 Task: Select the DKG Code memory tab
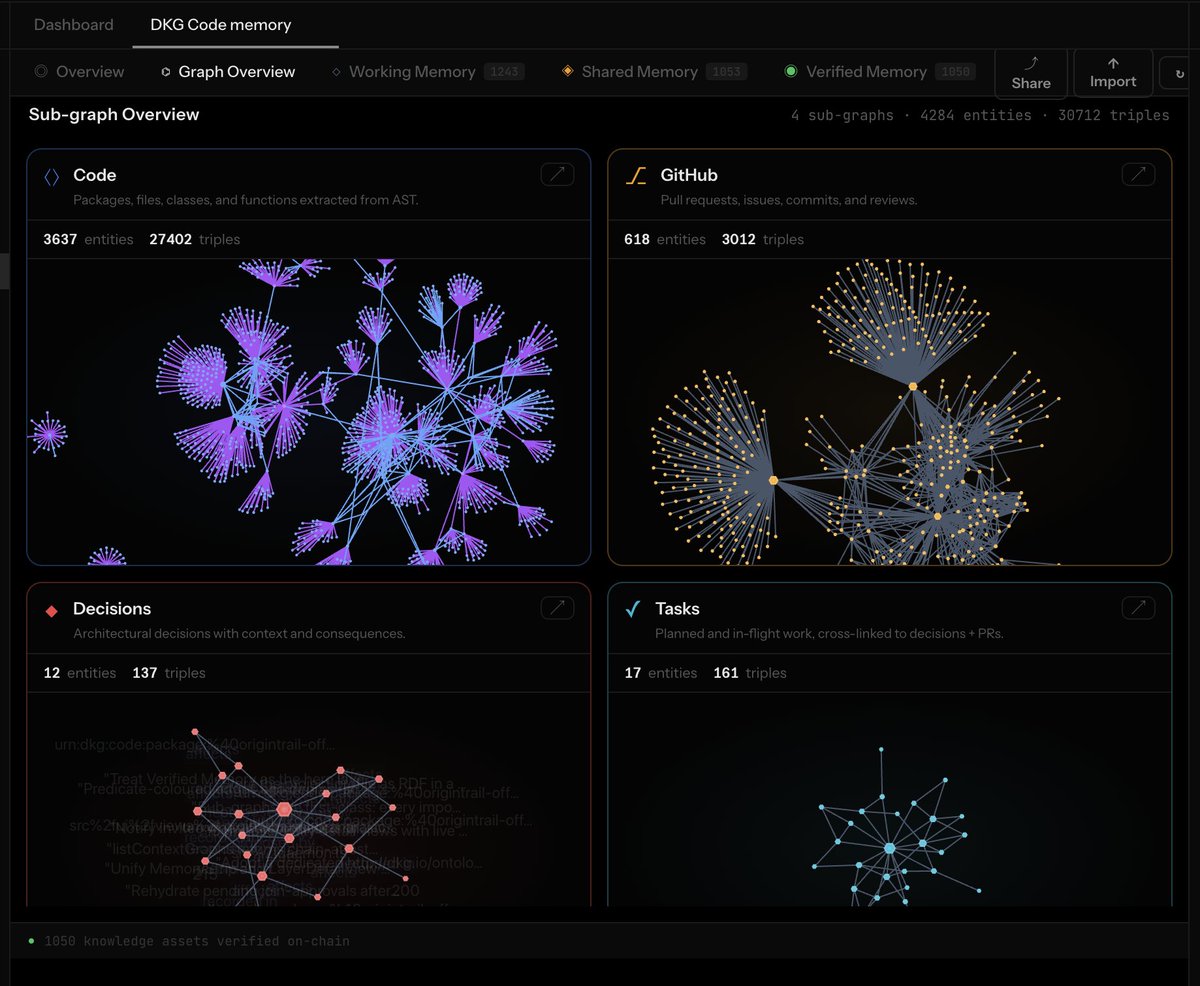pos(220,24)
